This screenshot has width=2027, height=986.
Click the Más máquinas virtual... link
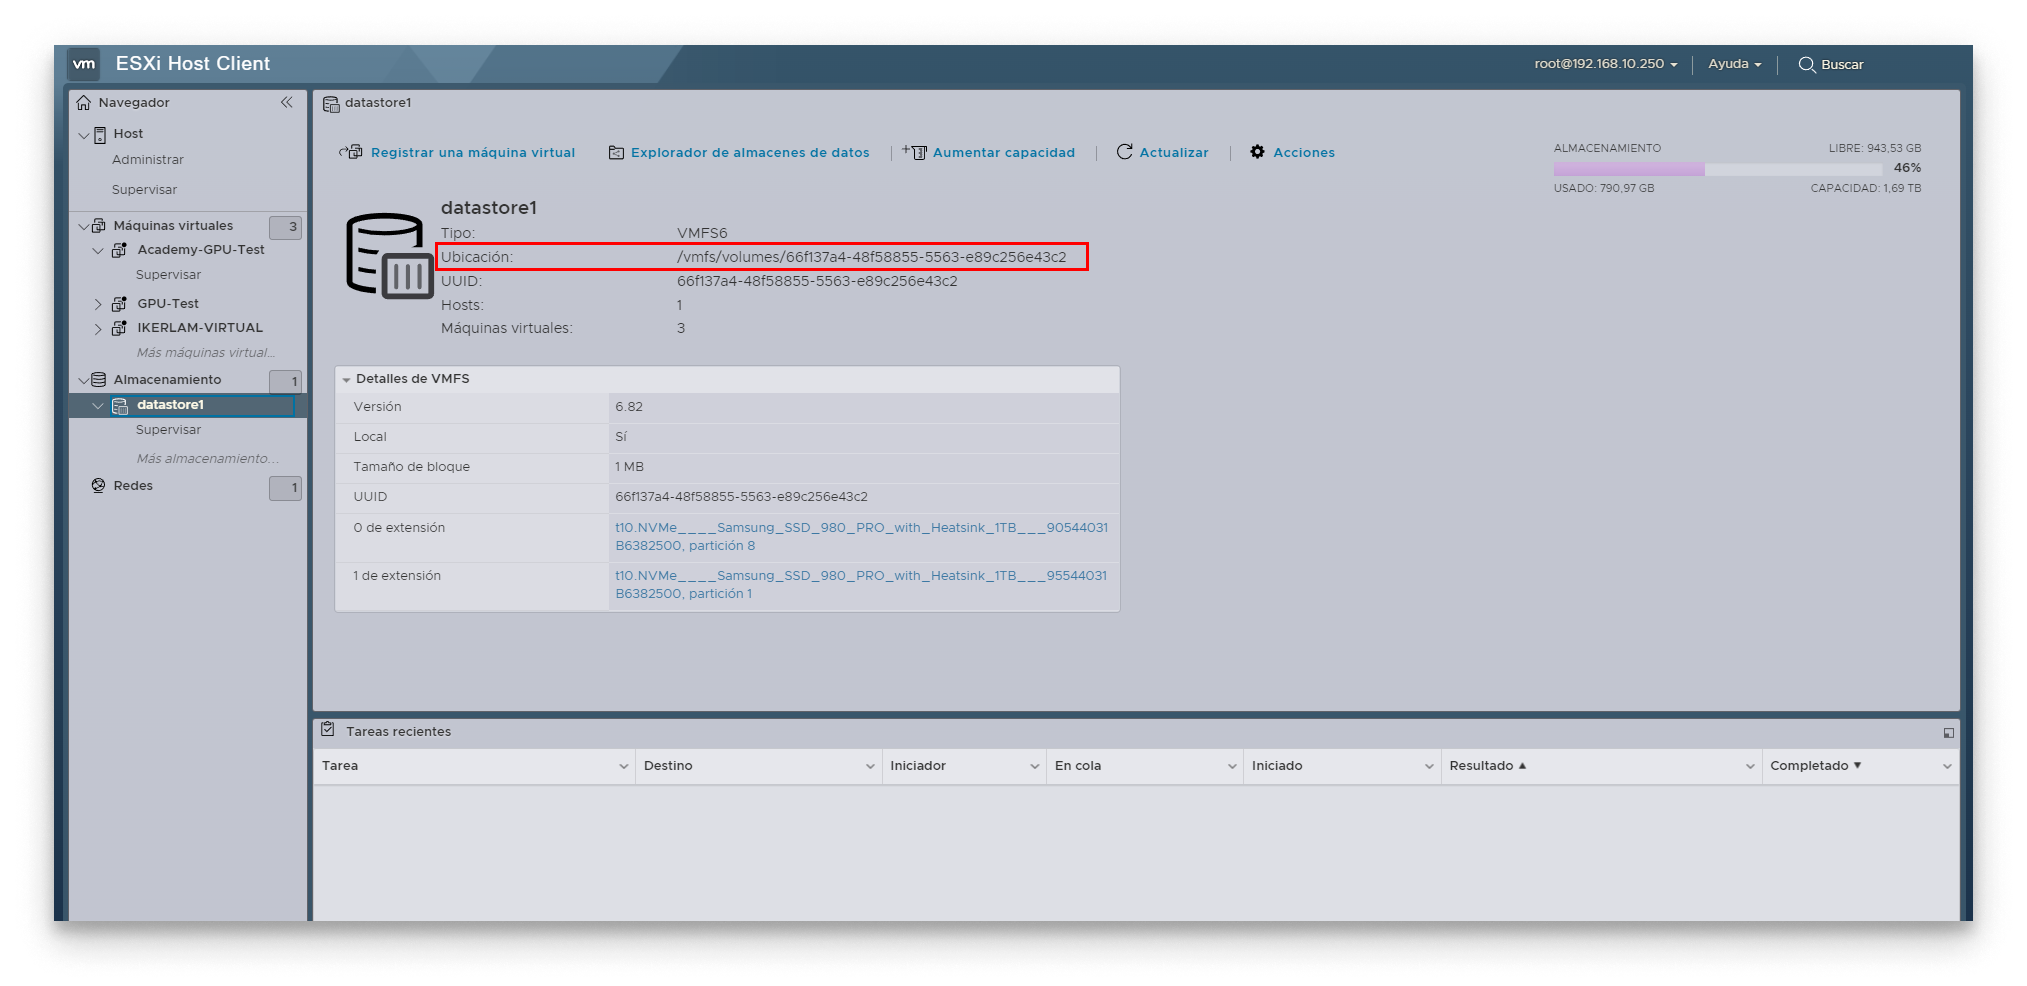coord(206,352)
